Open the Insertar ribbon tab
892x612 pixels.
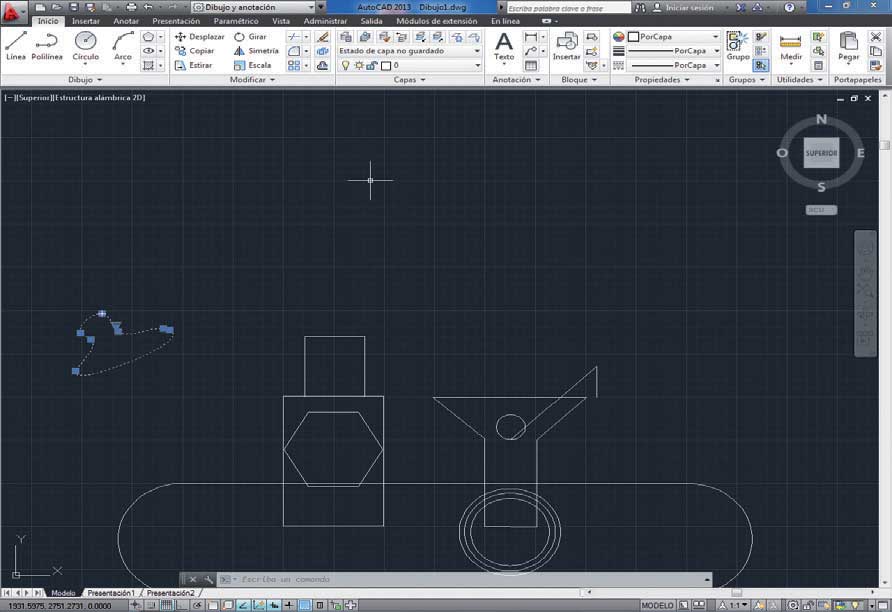(x=86, y=21)
